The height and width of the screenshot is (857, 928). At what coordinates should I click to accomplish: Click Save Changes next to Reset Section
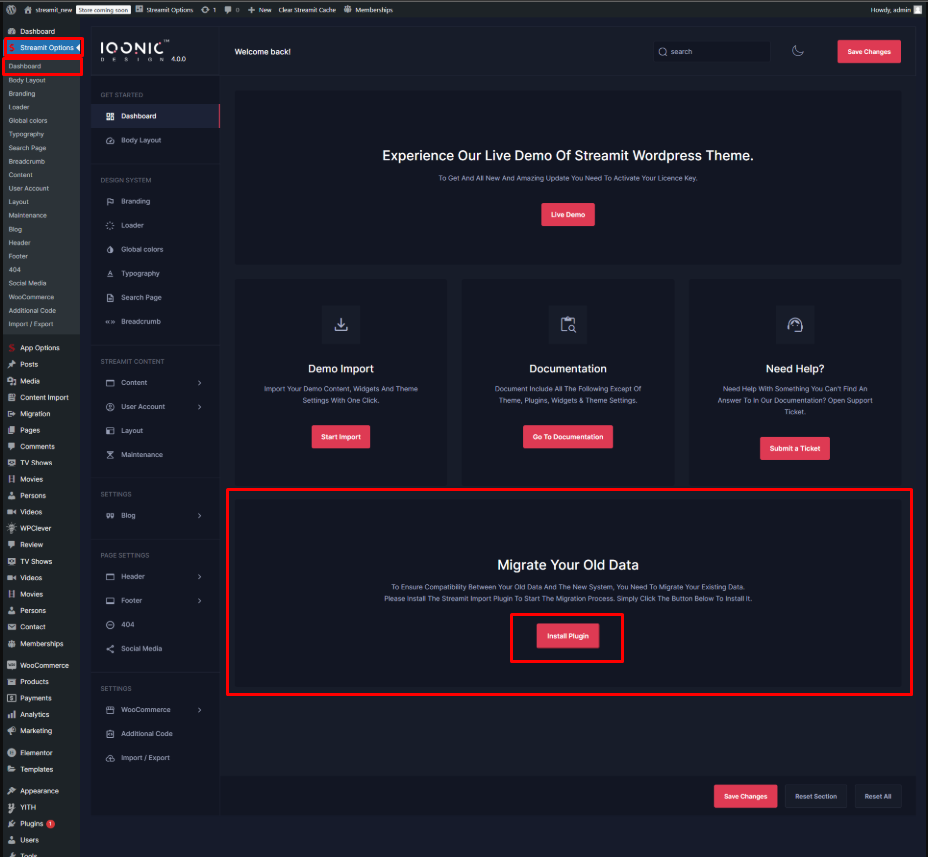click(x=745, y=797)
